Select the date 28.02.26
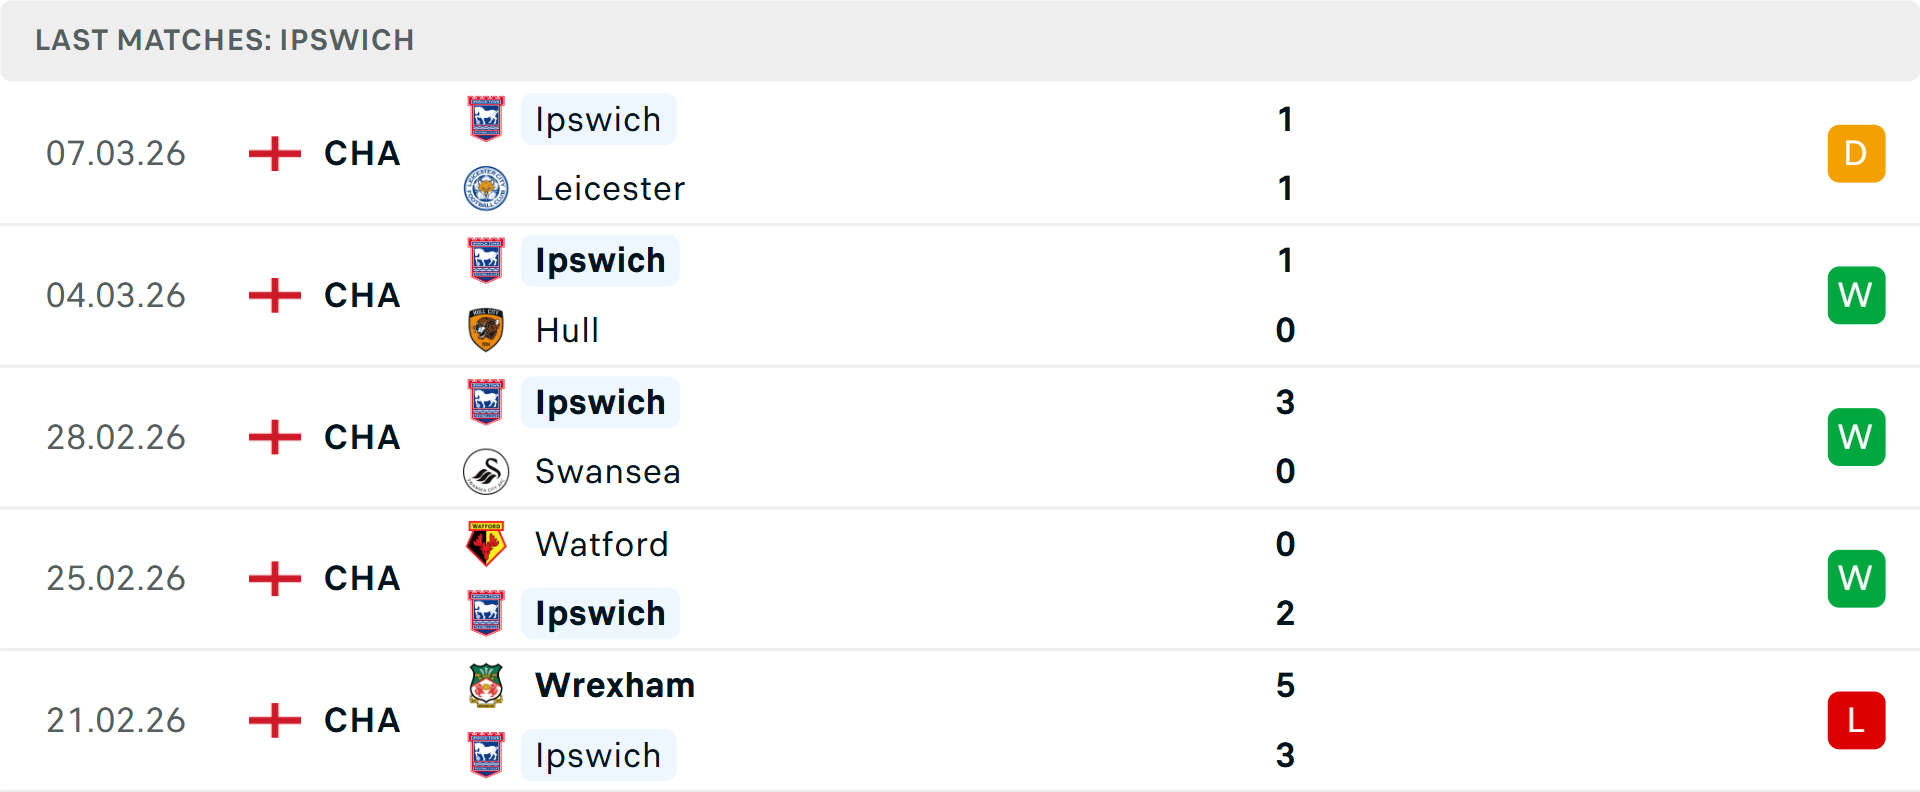The height and width of the screenshot is (792, 1920). click(x=115, y=437)
